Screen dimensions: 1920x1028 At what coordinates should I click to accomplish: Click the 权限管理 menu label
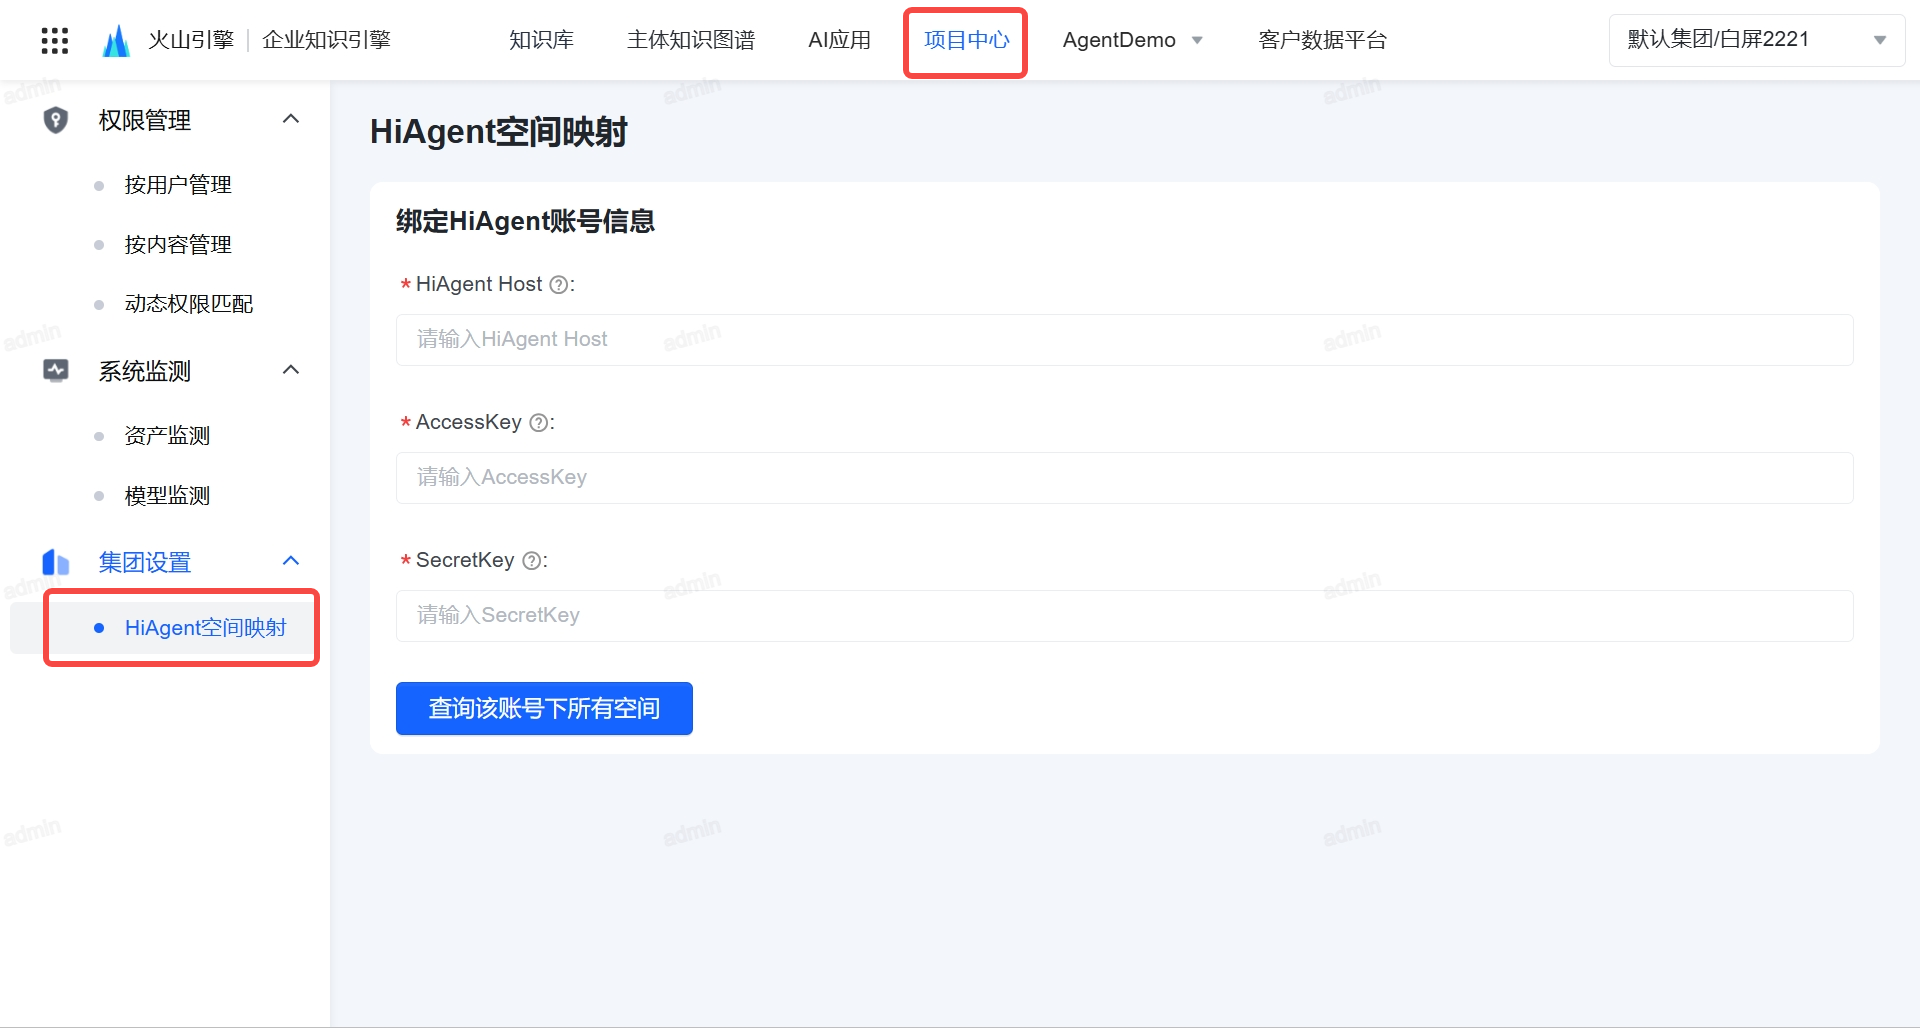(145, 120)
